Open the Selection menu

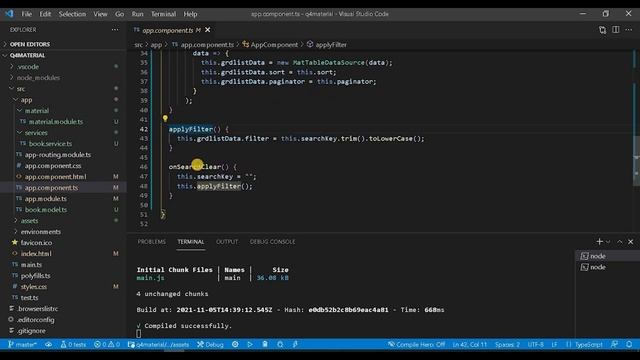[x=72, y=14]
